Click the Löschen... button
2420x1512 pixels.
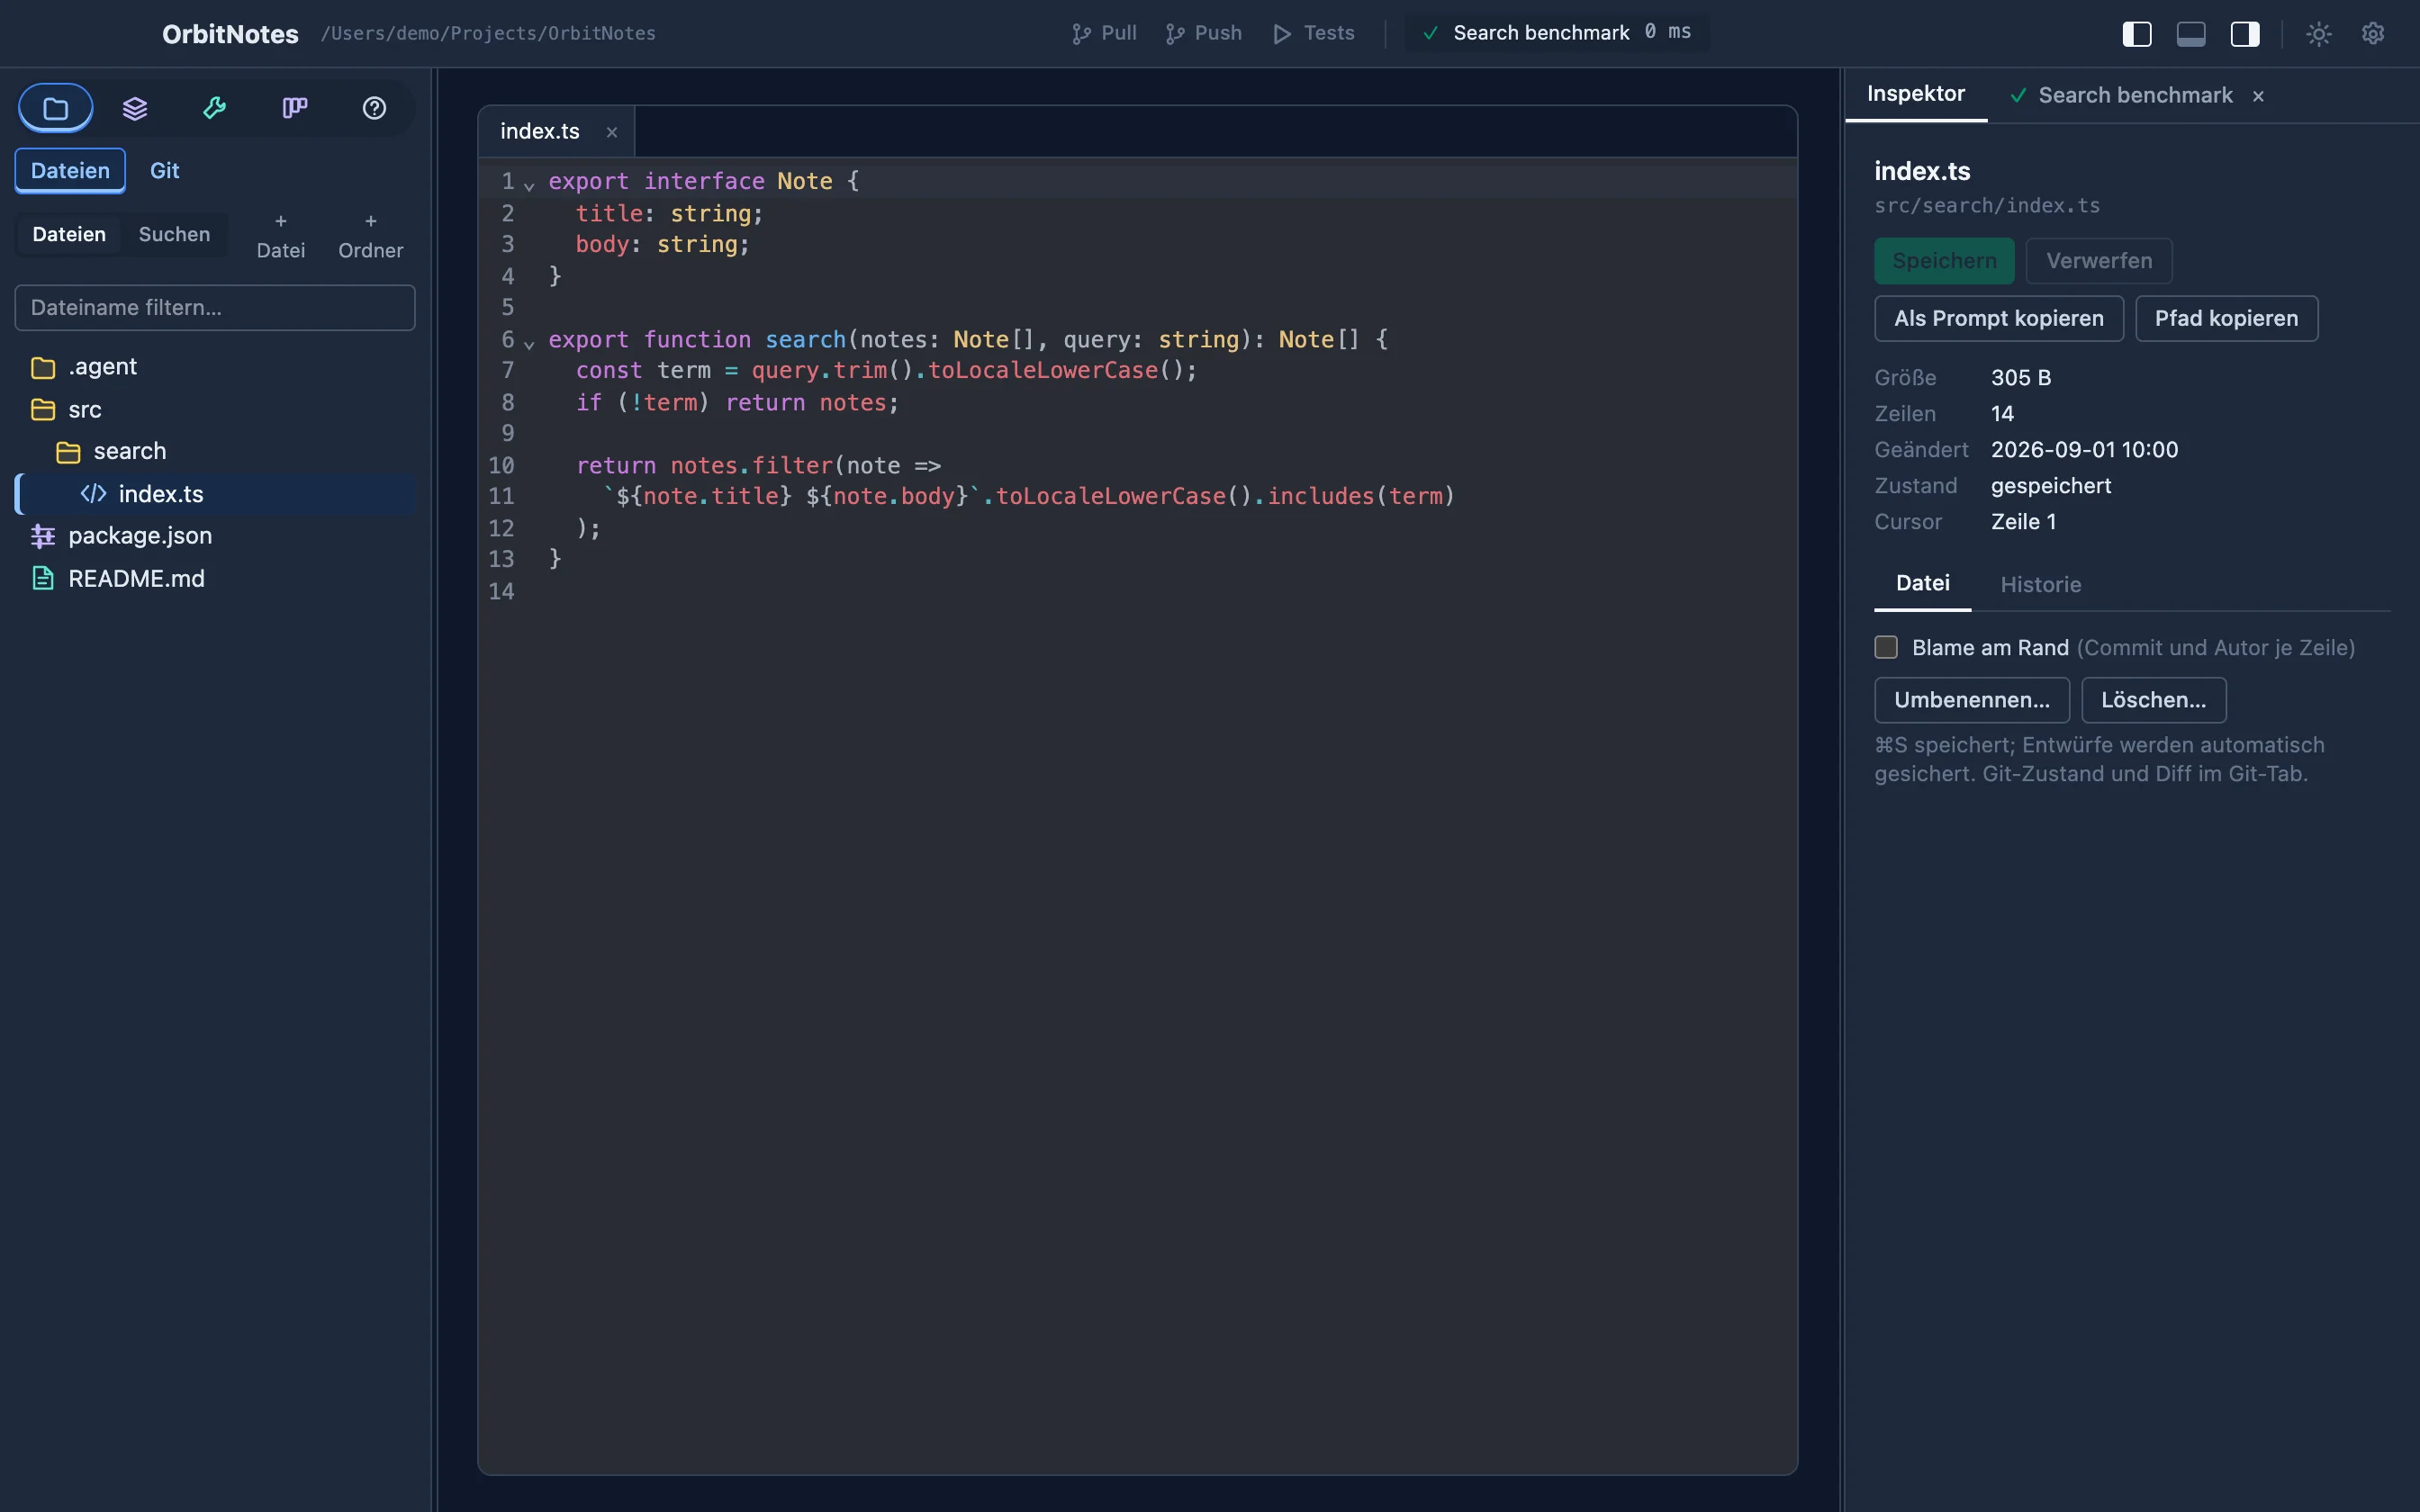click(x=2153, y=700)
